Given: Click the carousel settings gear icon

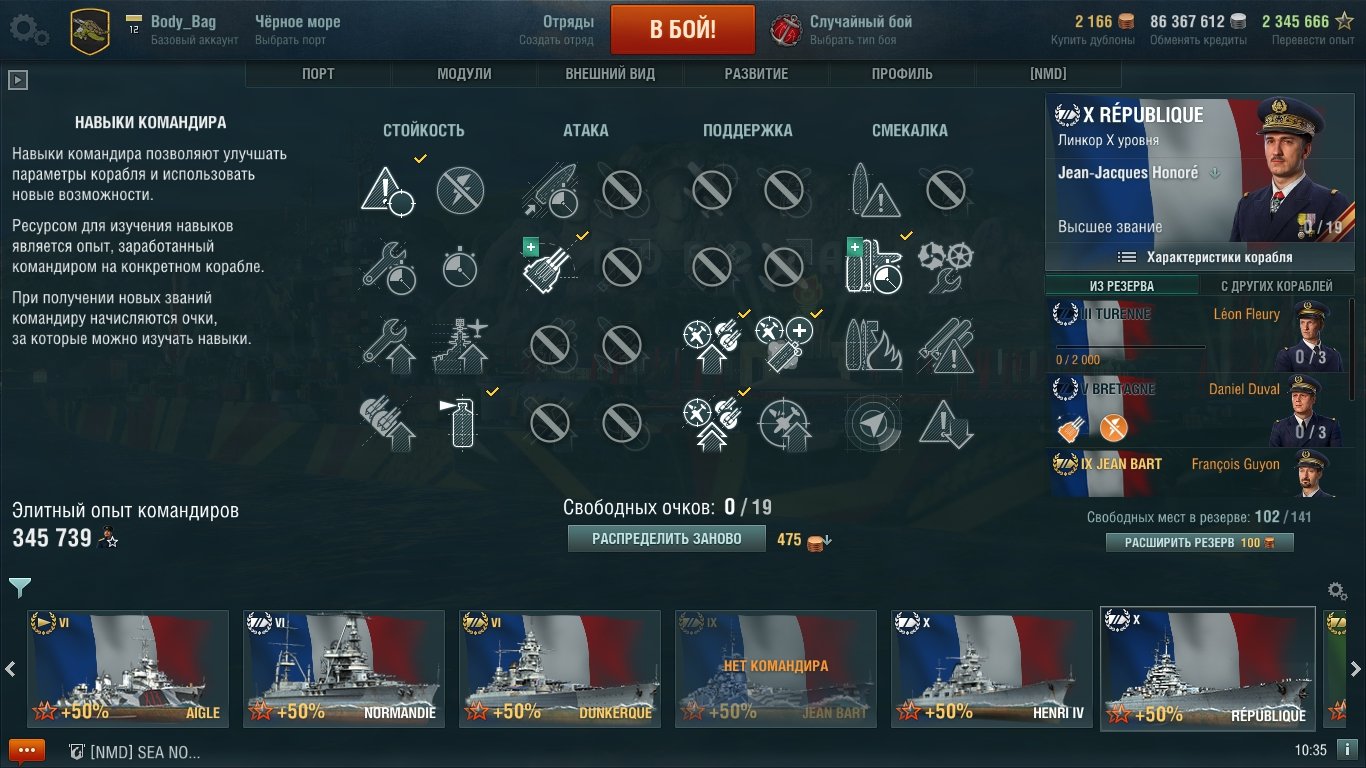Looking at the screenshot, I should pos(1336,591).
